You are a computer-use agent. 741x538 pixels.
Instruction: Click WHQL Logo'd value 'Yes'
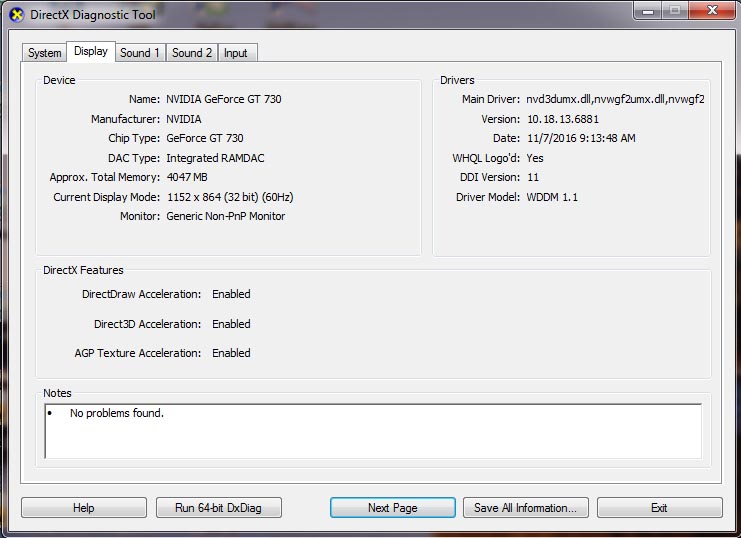(x=535, y=158)
